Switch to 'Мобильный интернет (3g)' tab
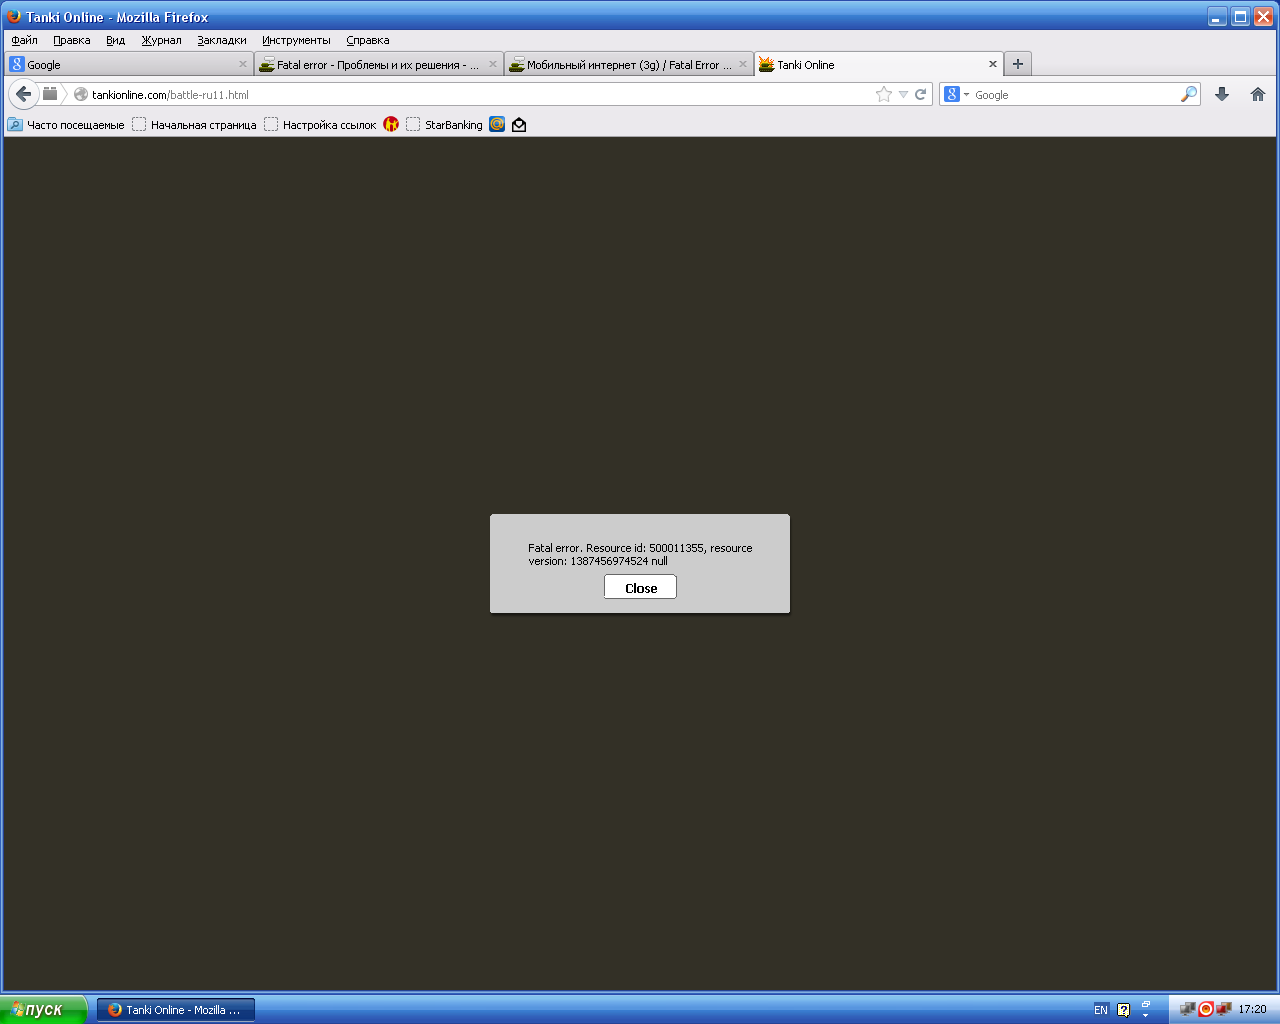1280x1024 pixels. 628,64
